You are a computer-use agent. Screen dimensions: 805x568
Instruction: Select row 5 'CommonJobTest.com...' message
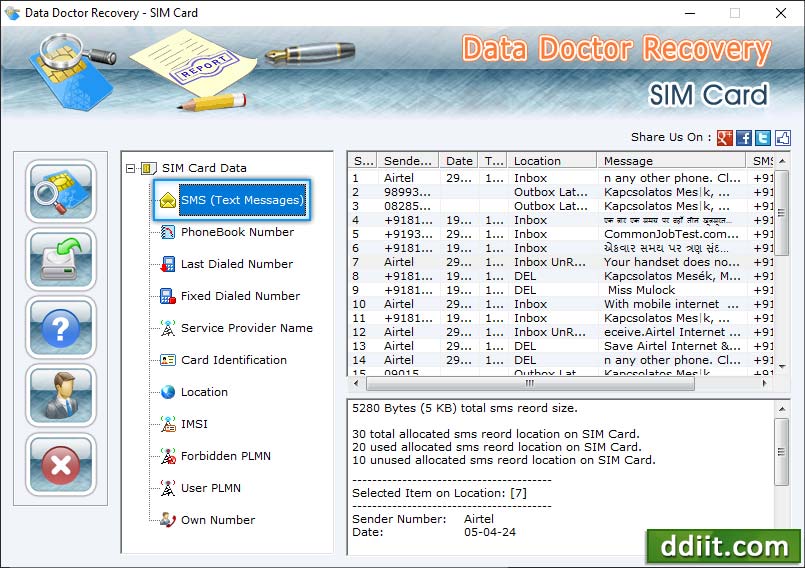click(x=671, y=234)
